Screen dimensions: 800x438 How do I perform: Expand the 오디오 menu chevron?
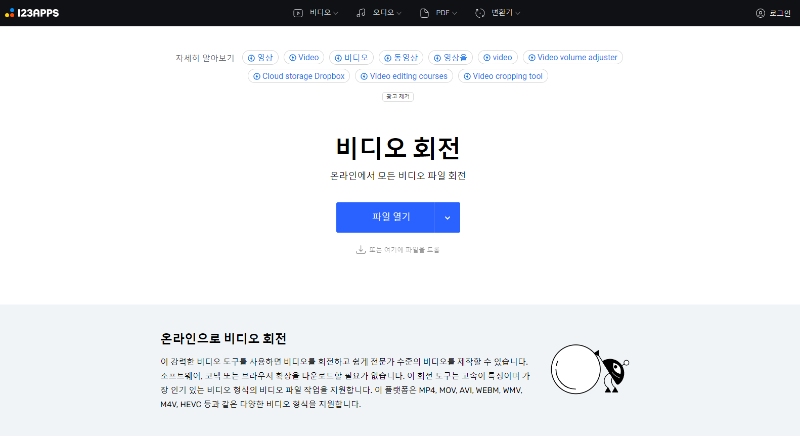(399, 13)
